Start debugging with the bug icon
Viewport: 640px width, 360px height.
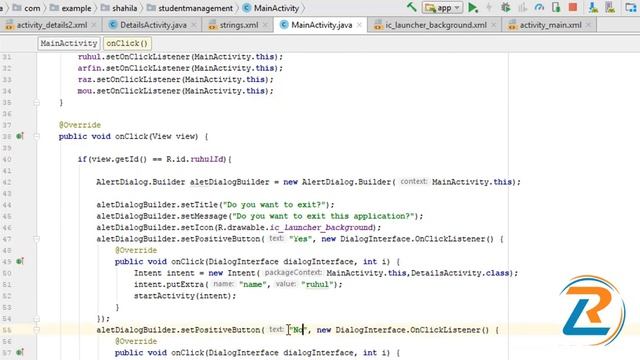pos(505,7)
